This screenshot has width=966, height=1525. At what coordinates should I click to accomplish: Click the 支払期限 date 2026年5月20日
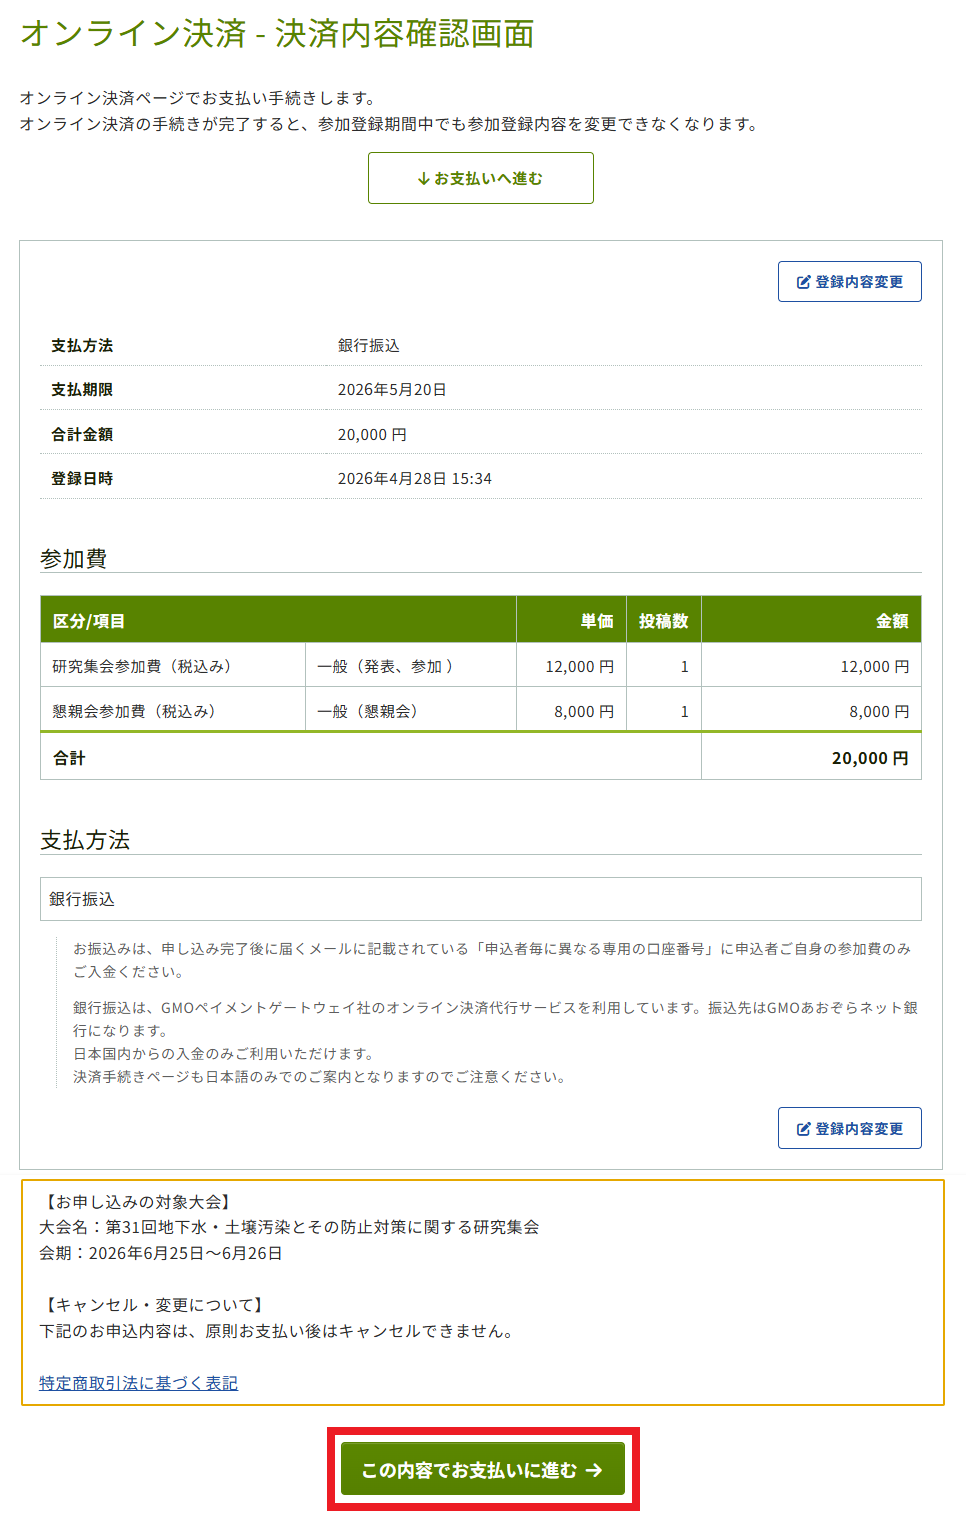pyautogui.click(x=392, y=389)
